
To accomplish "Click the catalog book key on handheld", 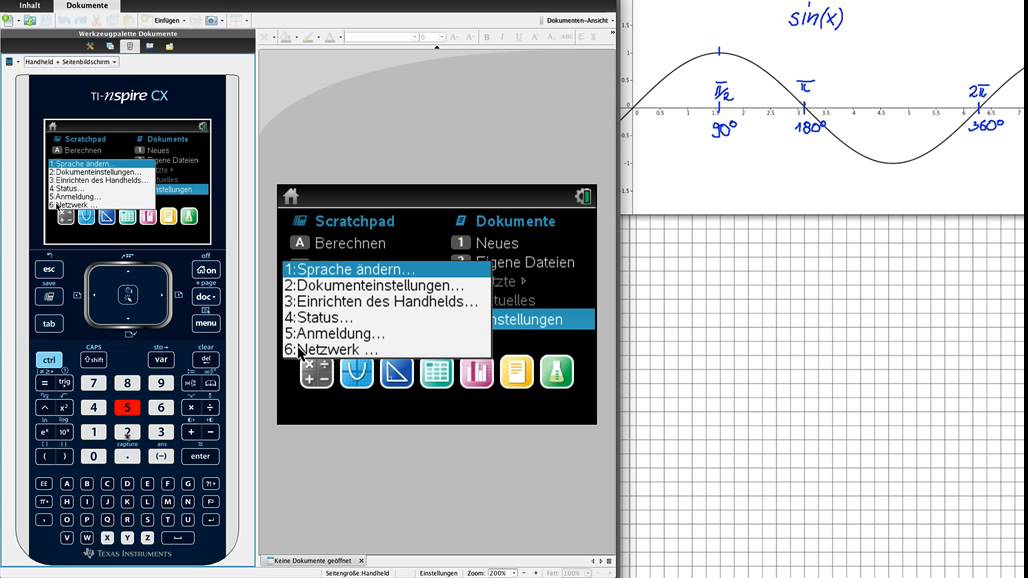I will pyautogui.click(x=210, y=383).
